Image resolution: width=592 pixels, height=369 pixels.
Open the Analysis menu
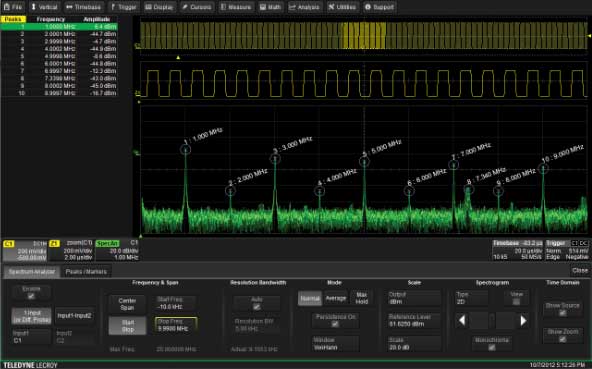coord(304,7)
